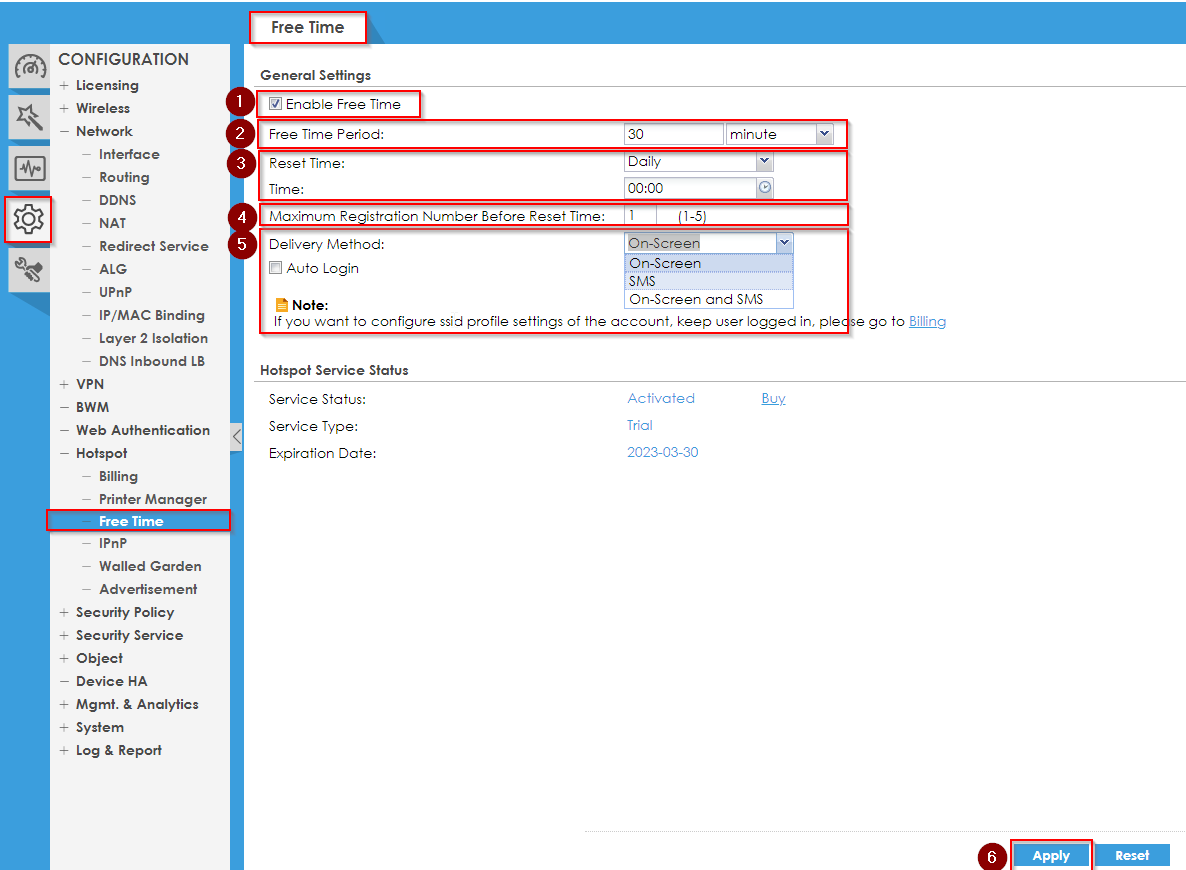Select On-Screen and SMS option
This screenshot has height=870, width=1186.
pos(695,299)
